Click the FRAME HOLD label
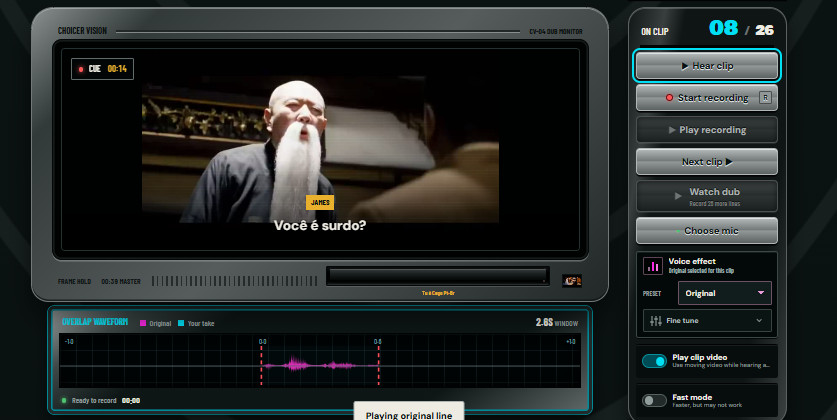The height and width of the screenshot is (420, 837). [x=74, y=281]
